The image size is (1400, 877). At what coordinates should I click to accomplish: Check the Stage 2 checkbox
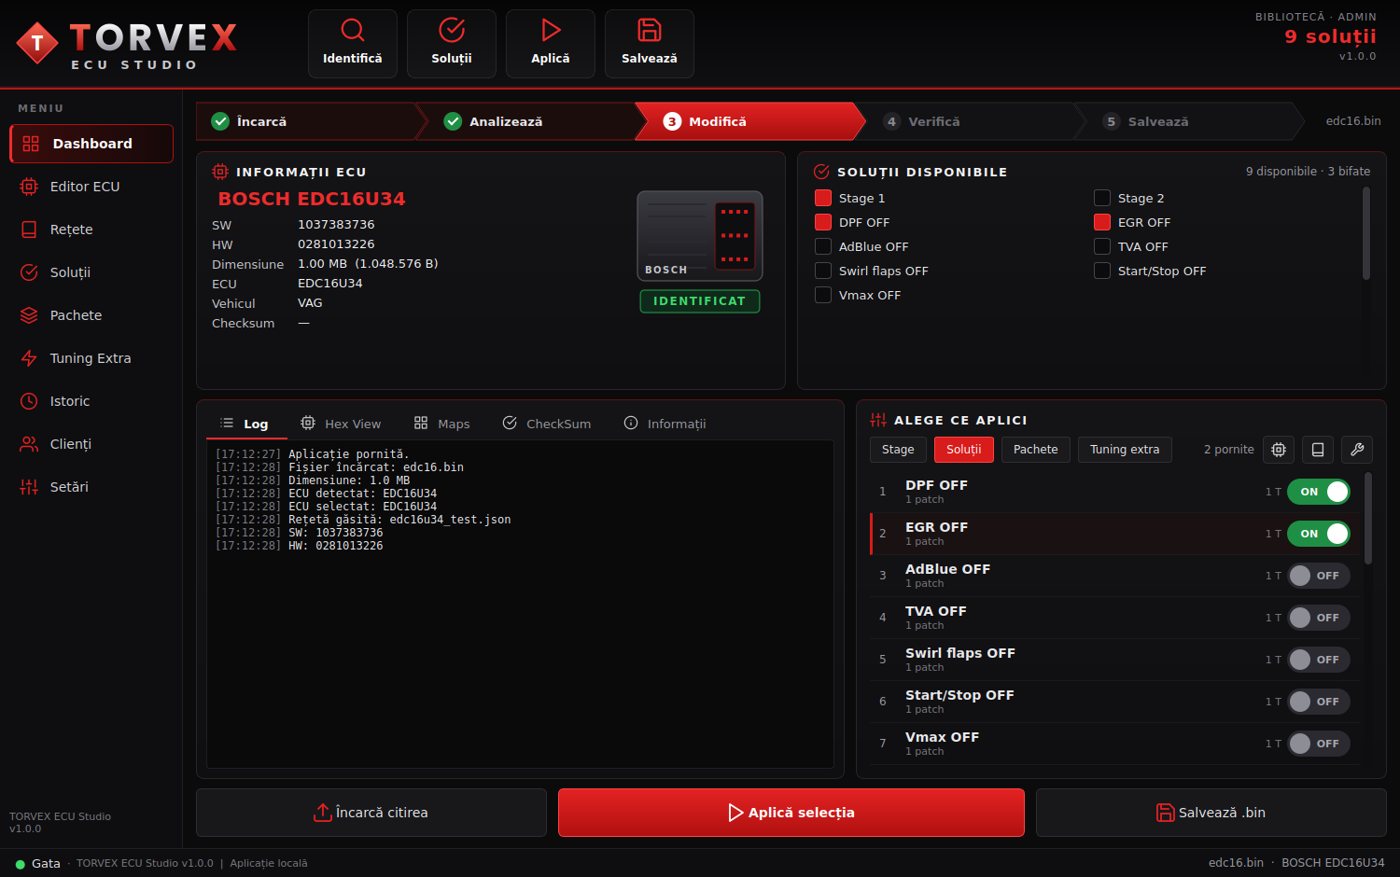tap(1102, 198)
